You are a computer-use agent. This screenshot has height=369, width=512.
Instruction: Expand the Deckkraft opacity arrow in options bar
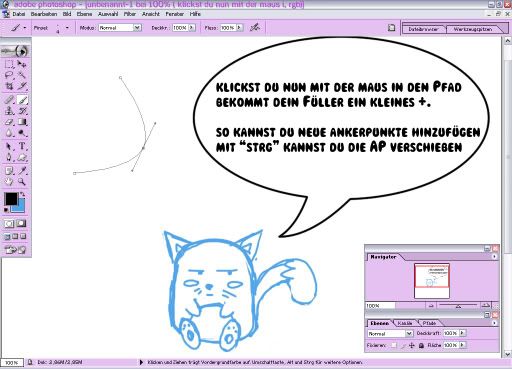[x=192, y=28]
